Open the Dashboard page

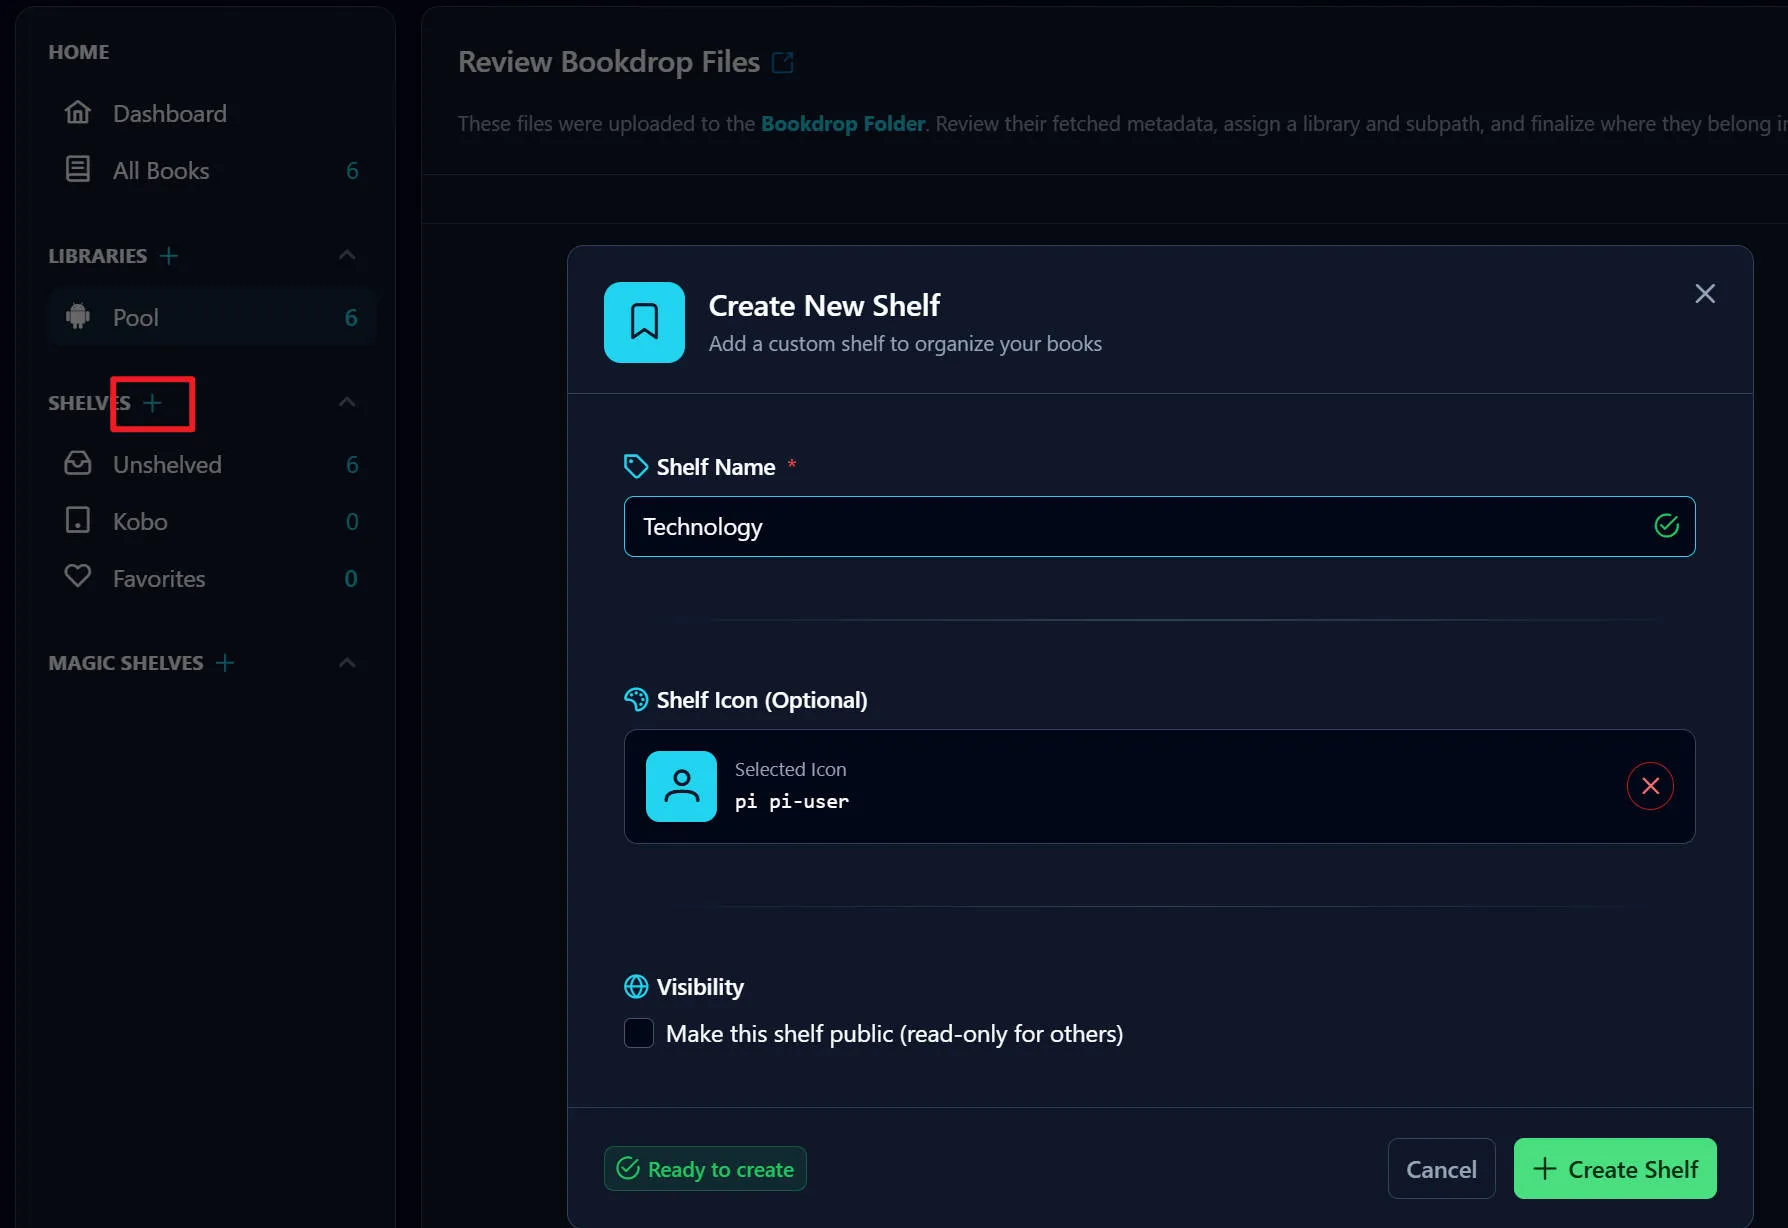pos(169,113)
